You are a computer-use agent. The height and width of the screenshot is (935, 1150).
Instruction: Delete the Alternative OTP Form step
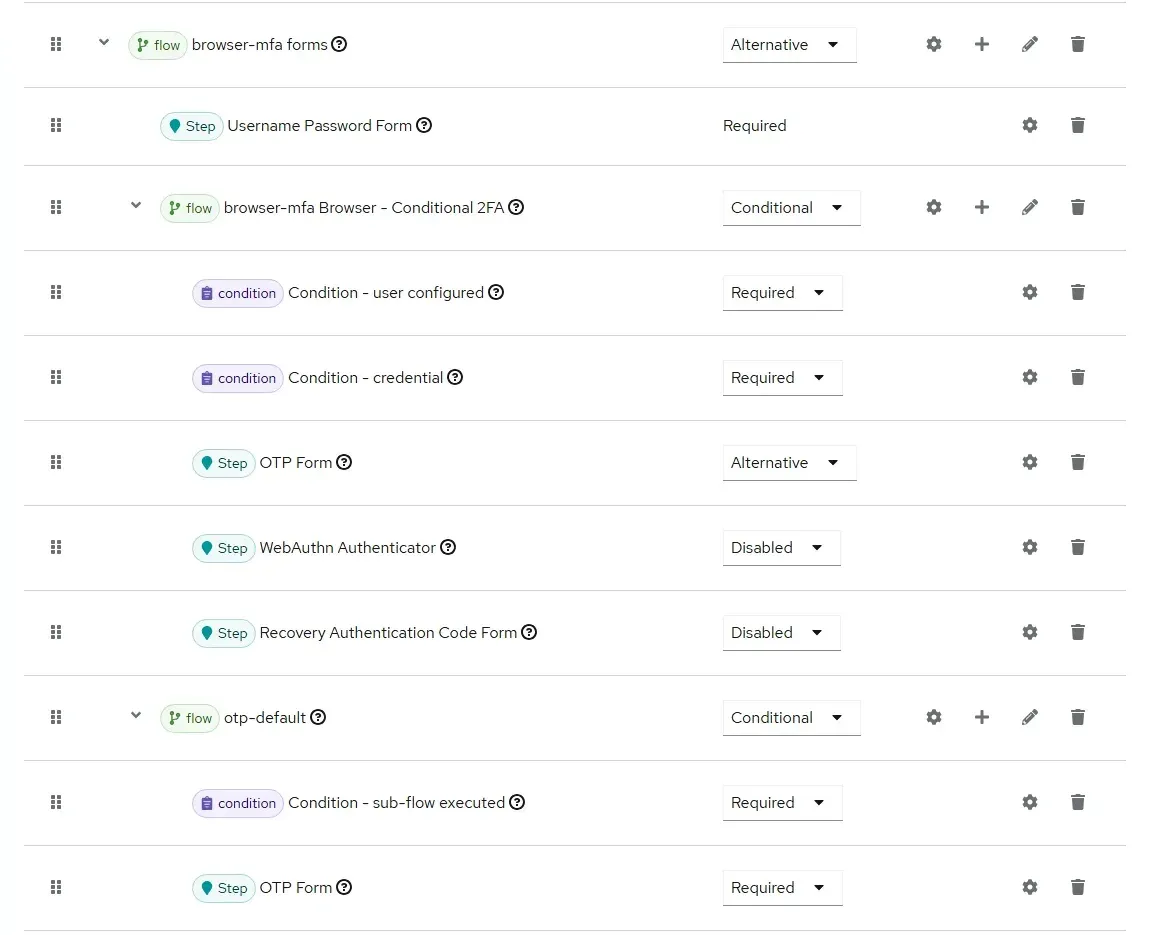click(1078, 462)
